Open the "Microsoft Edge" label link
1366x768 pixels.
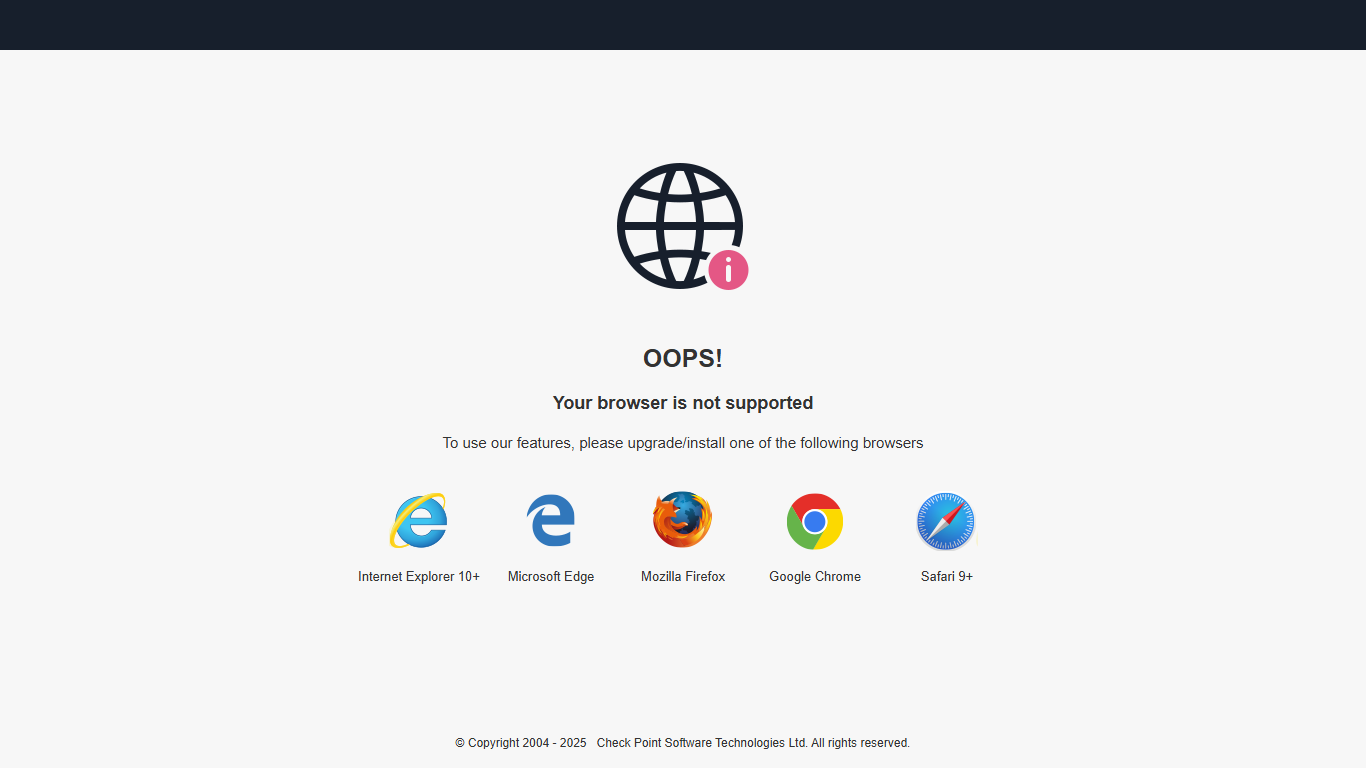tap(551, 577)
